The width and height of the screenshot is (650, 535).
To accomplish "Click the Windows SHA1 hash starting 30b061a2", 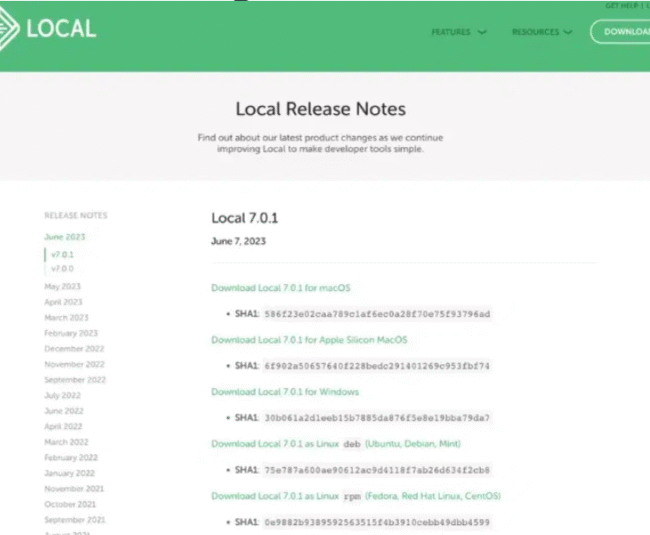I will click(x=377, y=418).
